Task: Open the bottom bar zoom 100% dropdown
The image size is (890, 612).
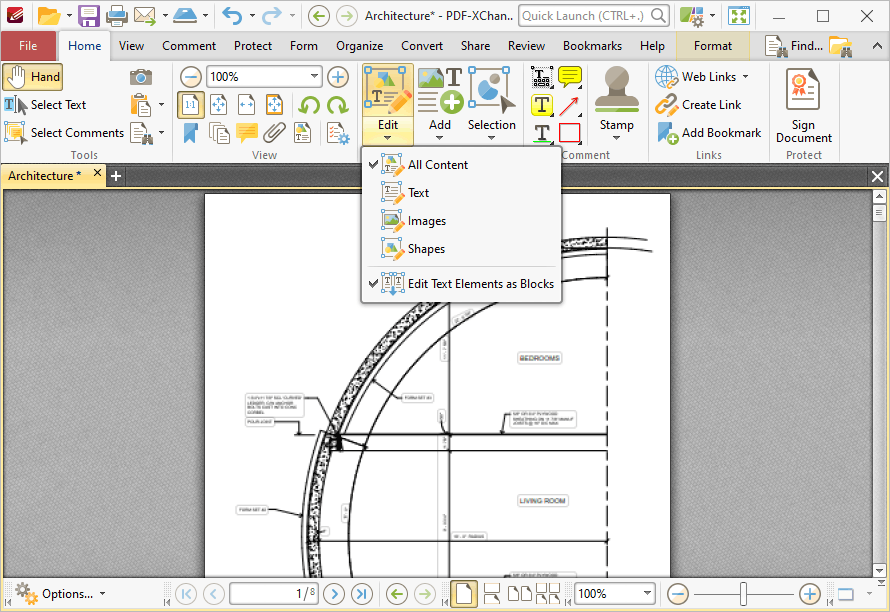Action: tap(648, 594)
